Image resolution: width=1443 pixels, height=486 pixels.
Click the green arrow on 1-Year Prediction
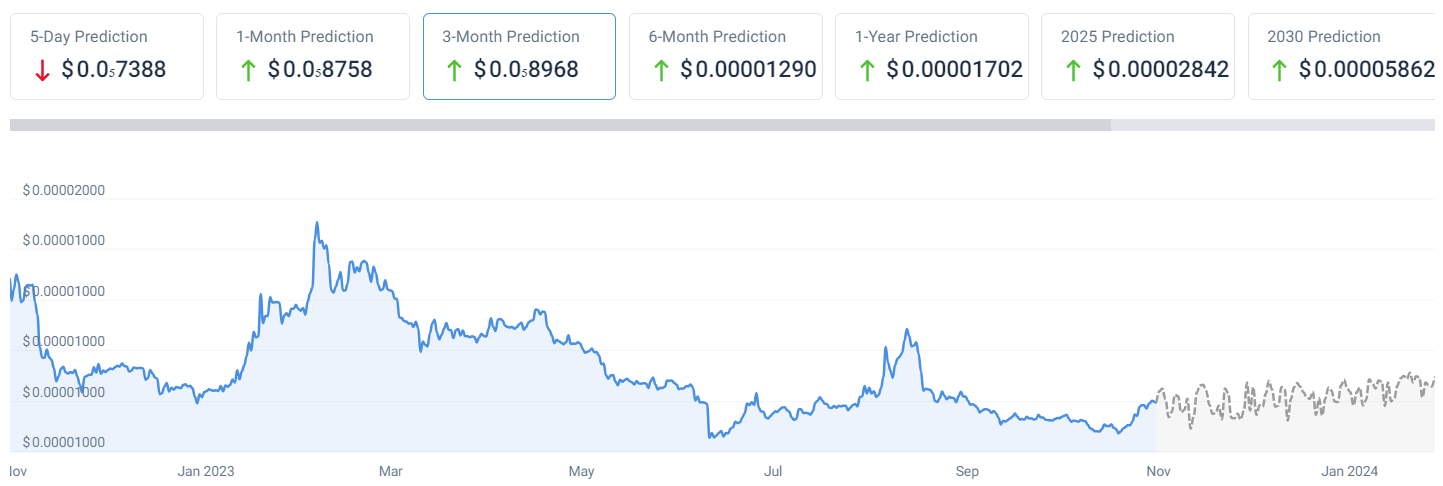866,70
